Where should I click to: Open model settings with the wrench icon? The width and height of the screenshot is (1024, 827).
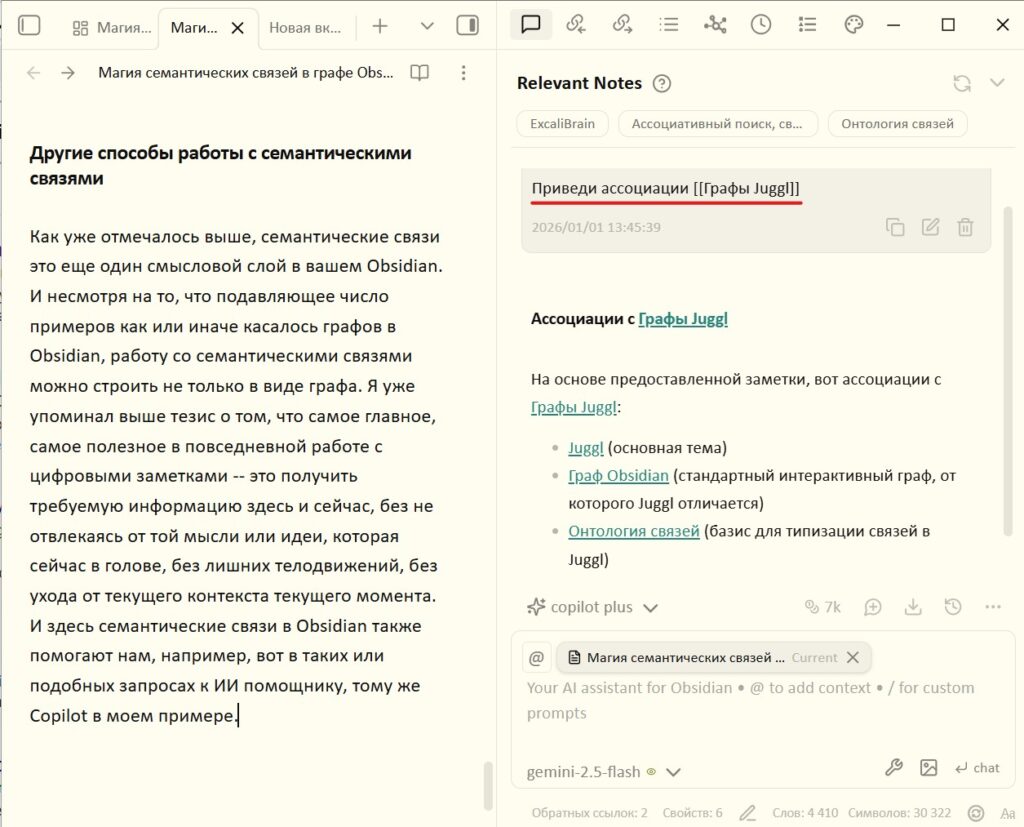click(893, 767)
